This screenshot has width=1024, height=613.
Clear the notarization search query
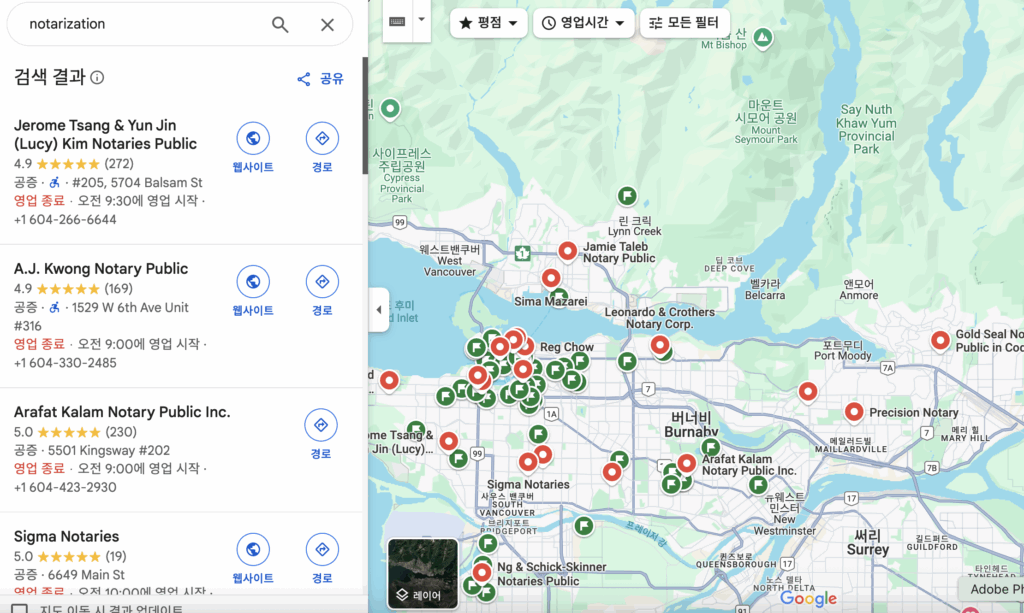327,25
